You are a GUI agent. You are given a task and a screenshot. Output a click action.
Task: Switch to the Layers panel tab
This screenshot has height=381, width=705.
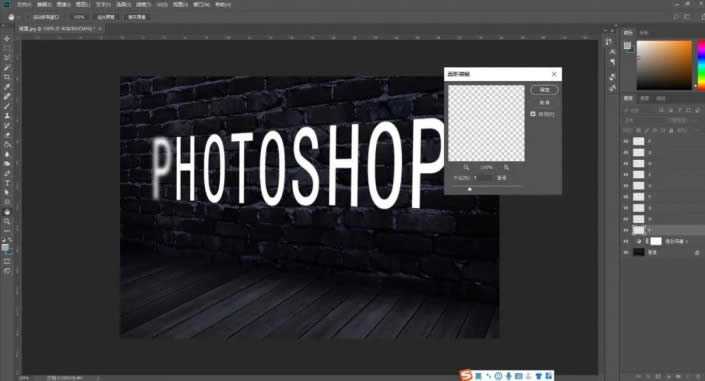tap(629, 98)
